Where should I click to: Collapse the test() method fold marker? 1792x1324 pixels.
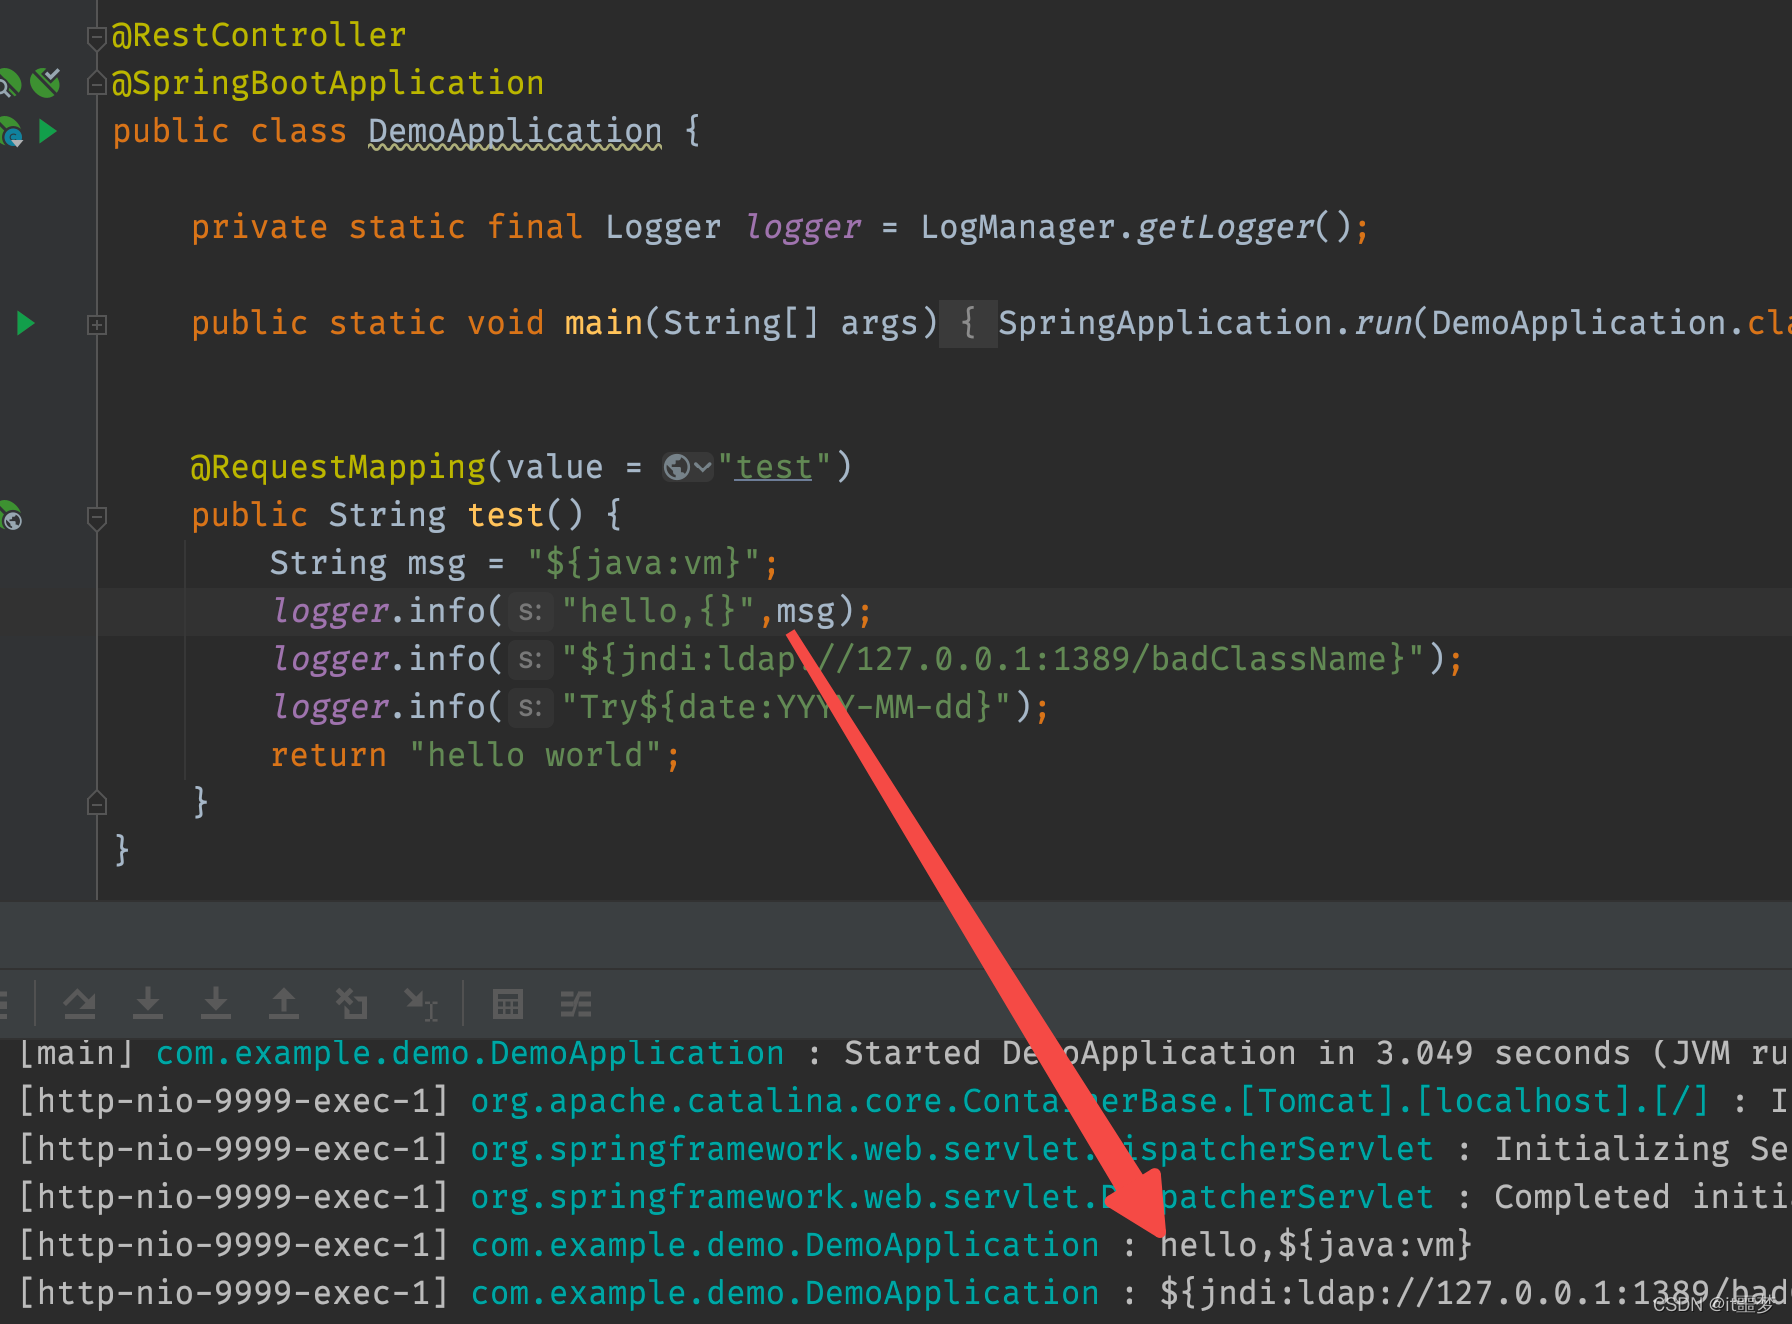pyautogui.click(x=97, y=517)
